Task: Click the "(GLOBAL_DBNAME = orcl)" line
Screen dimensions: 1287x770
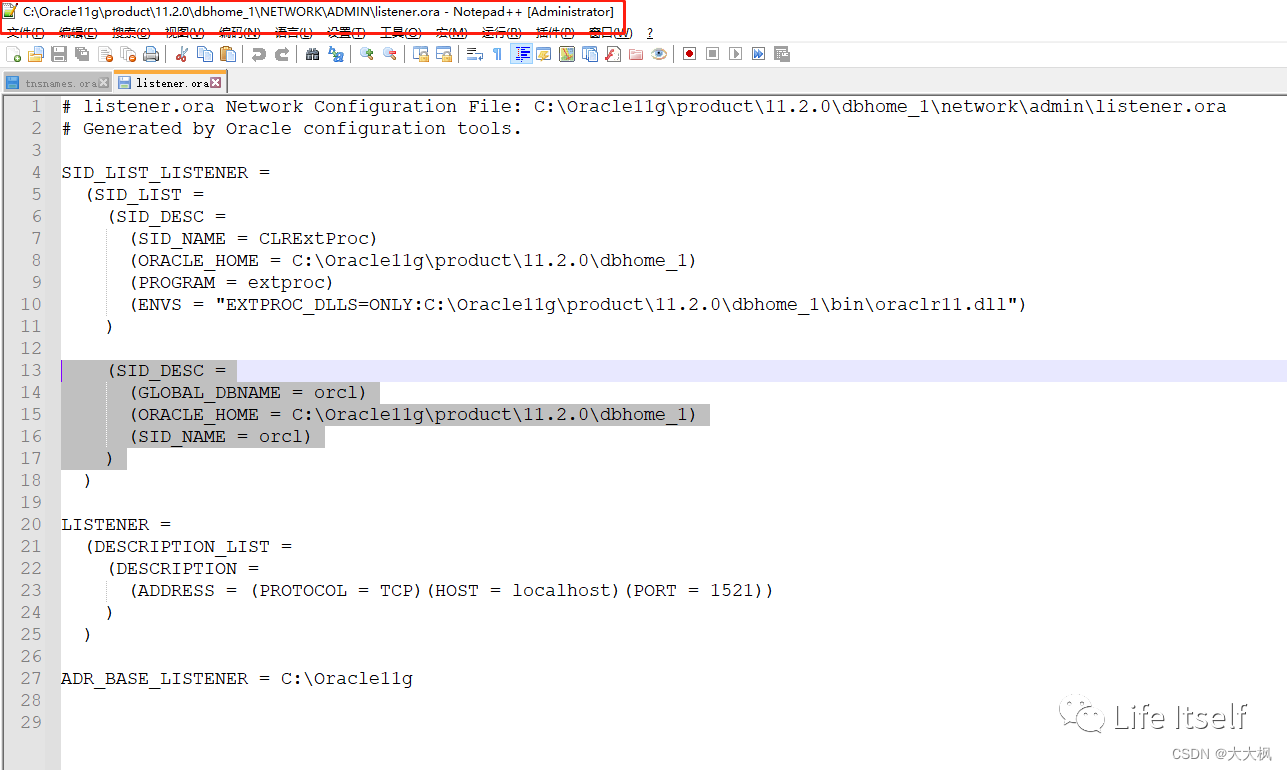Action: [248, 392]
